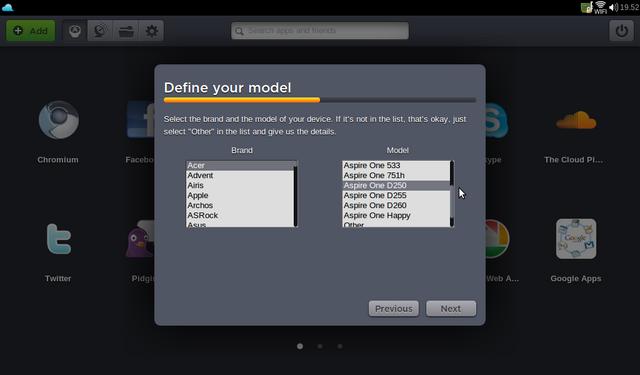The image size is (640, 375).
Task: Open the social stream radar icon
Action: [x=100, y=31]
